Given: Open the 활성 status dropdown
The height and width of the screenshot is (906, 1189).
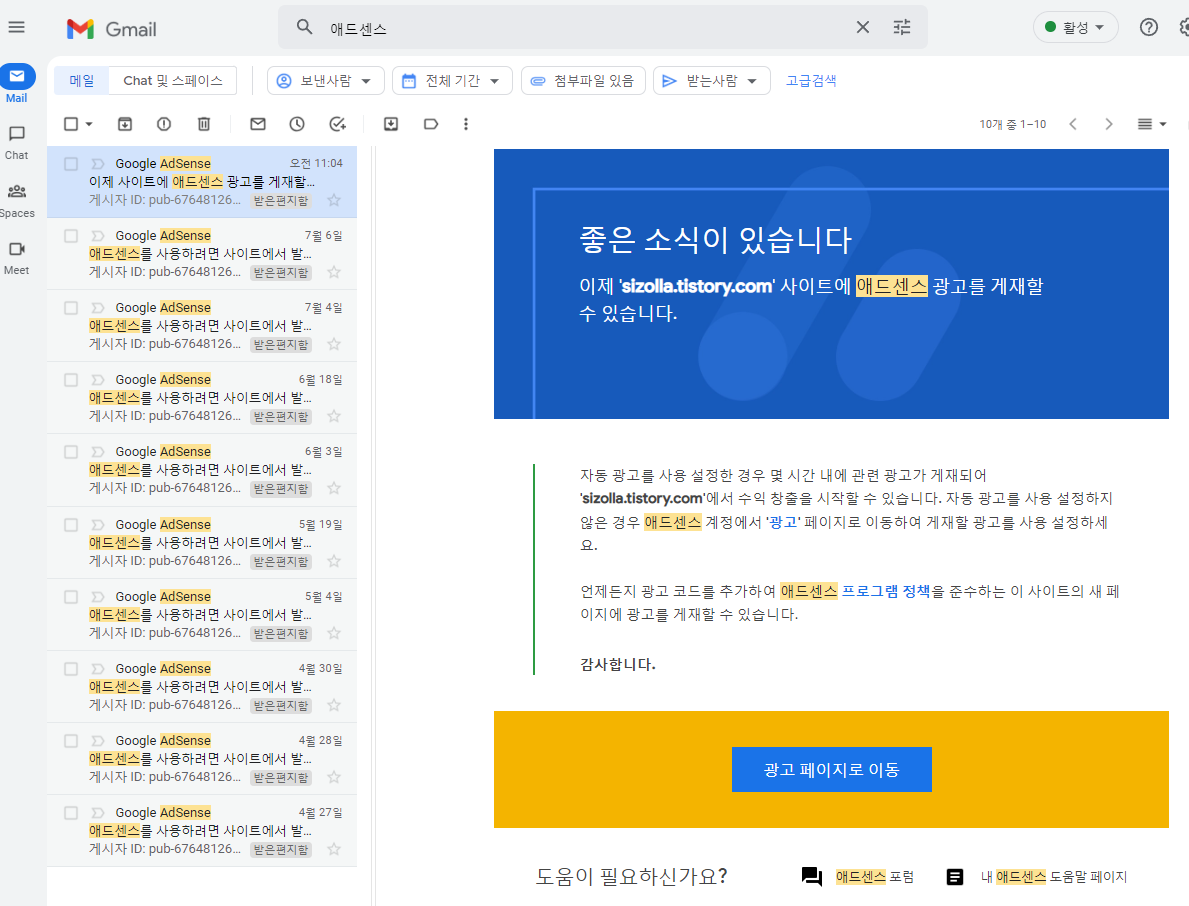Looking at the screenshot, I should [x=1075, y=27].
